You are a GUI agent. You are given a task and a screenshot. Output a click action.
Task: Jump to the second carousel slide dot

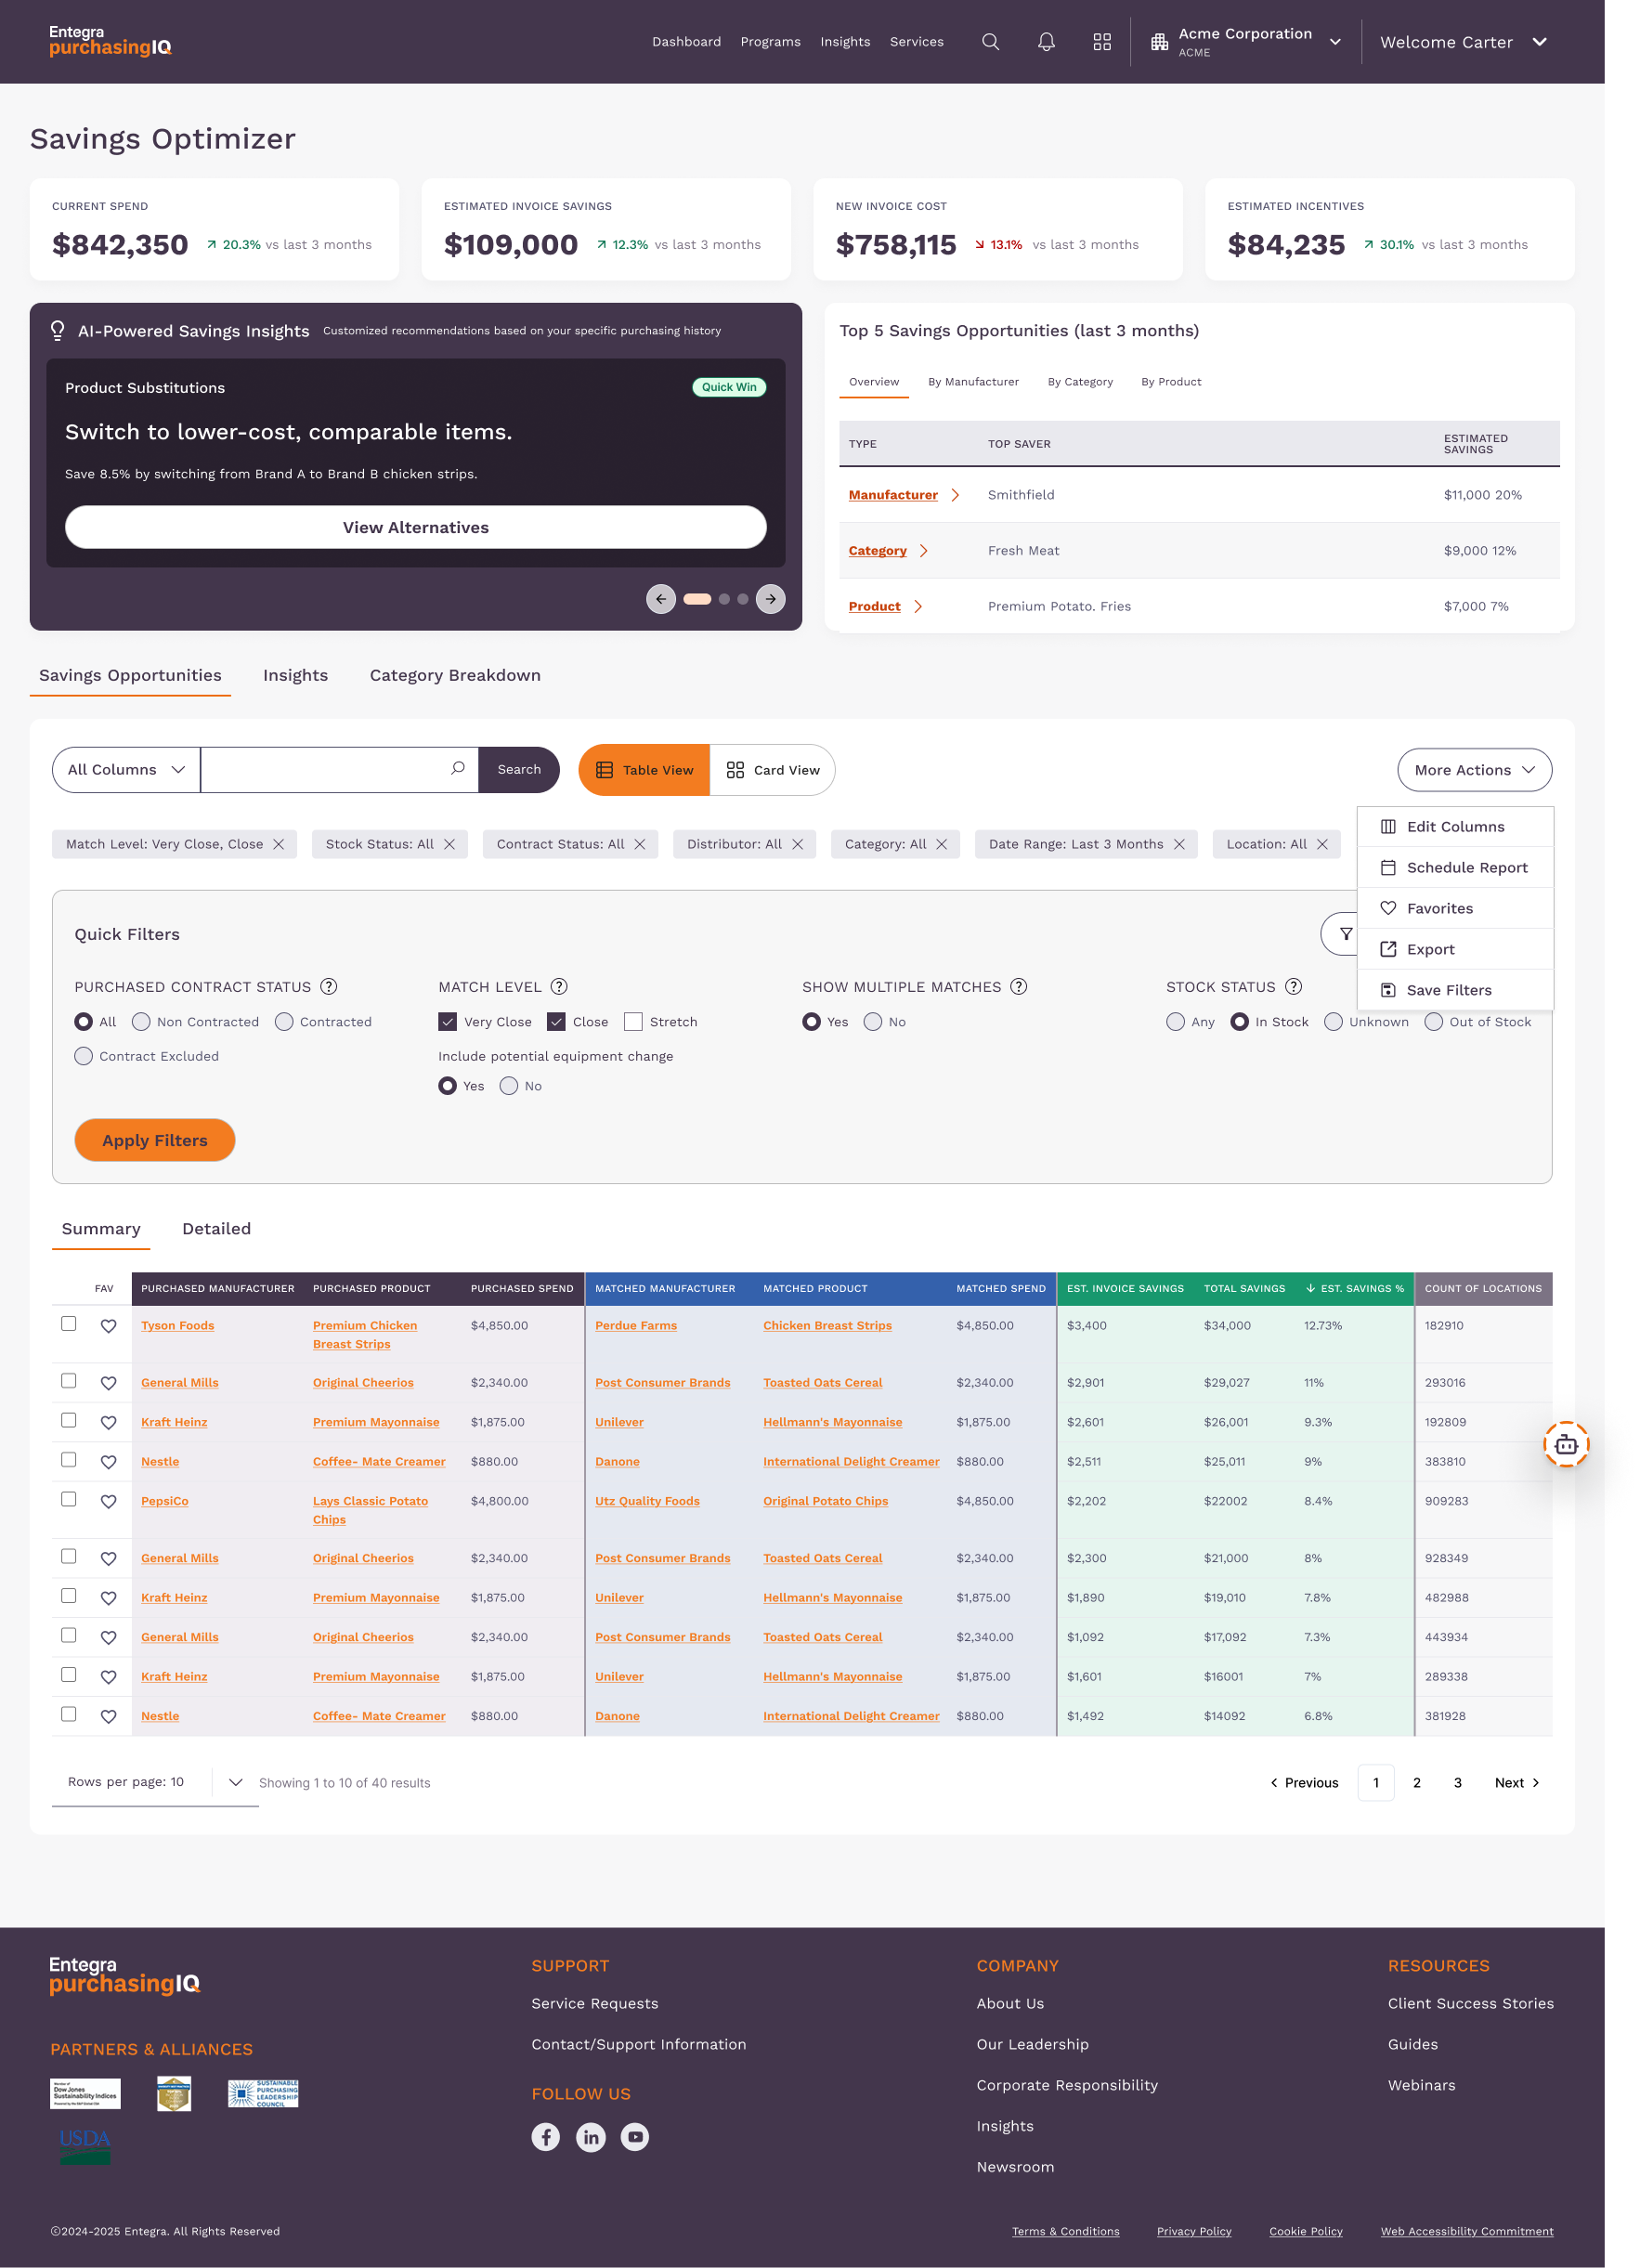coord(724,599)
